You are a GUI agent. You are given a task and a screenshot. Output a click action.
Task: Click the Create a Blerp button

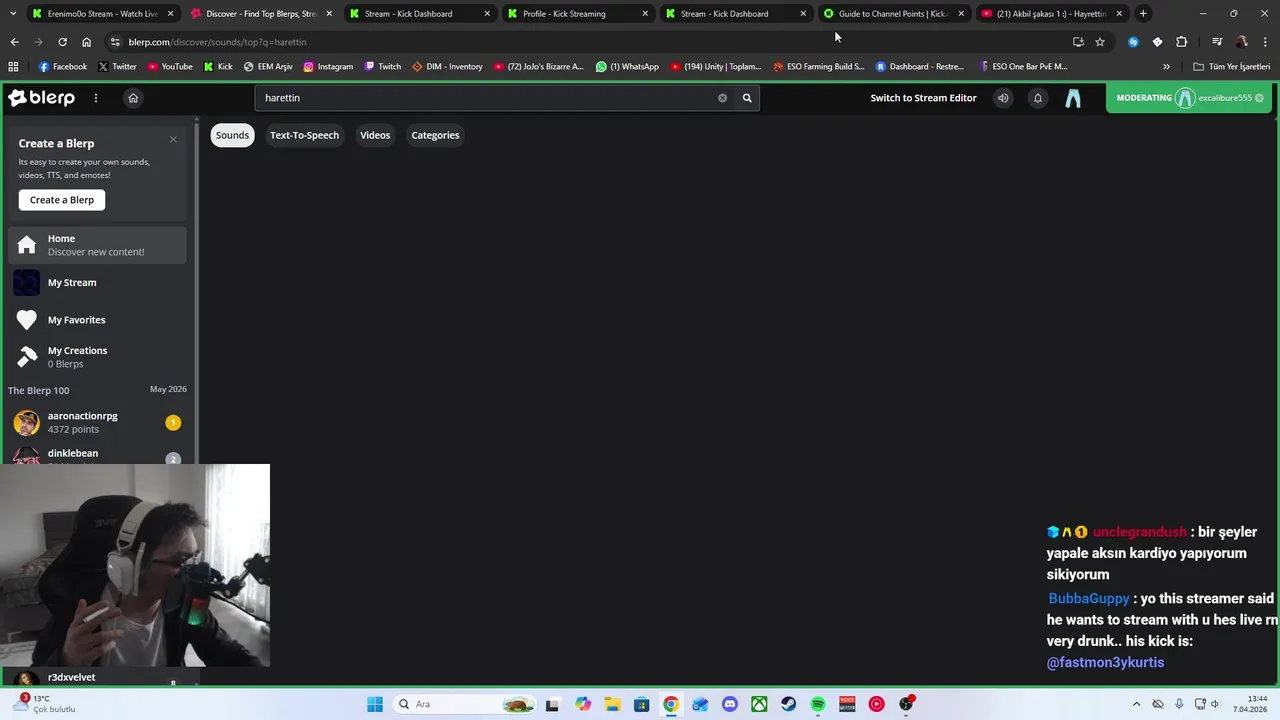pos(62,200)
